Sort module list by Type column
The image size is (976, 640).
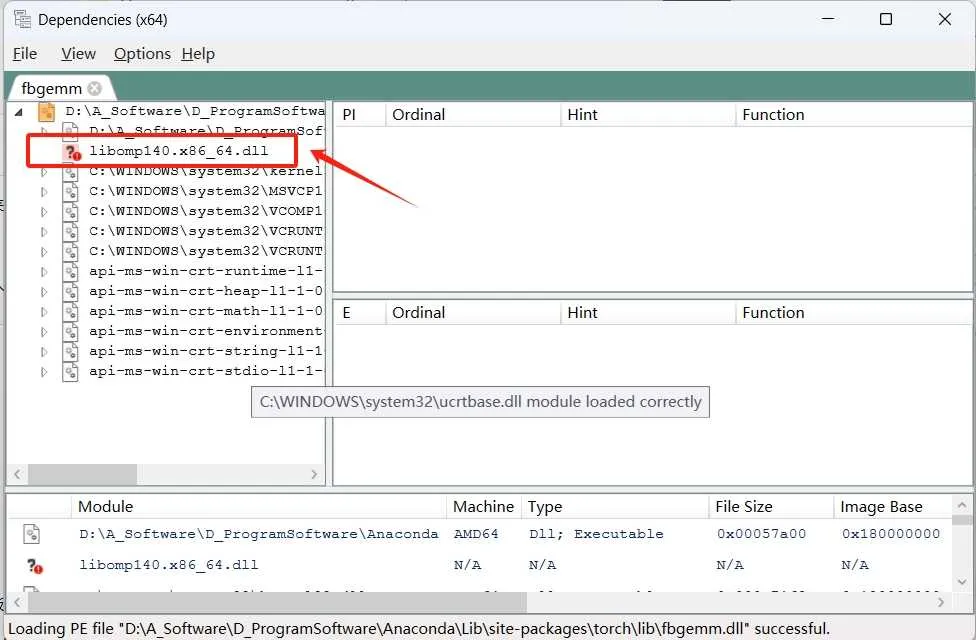615,507
